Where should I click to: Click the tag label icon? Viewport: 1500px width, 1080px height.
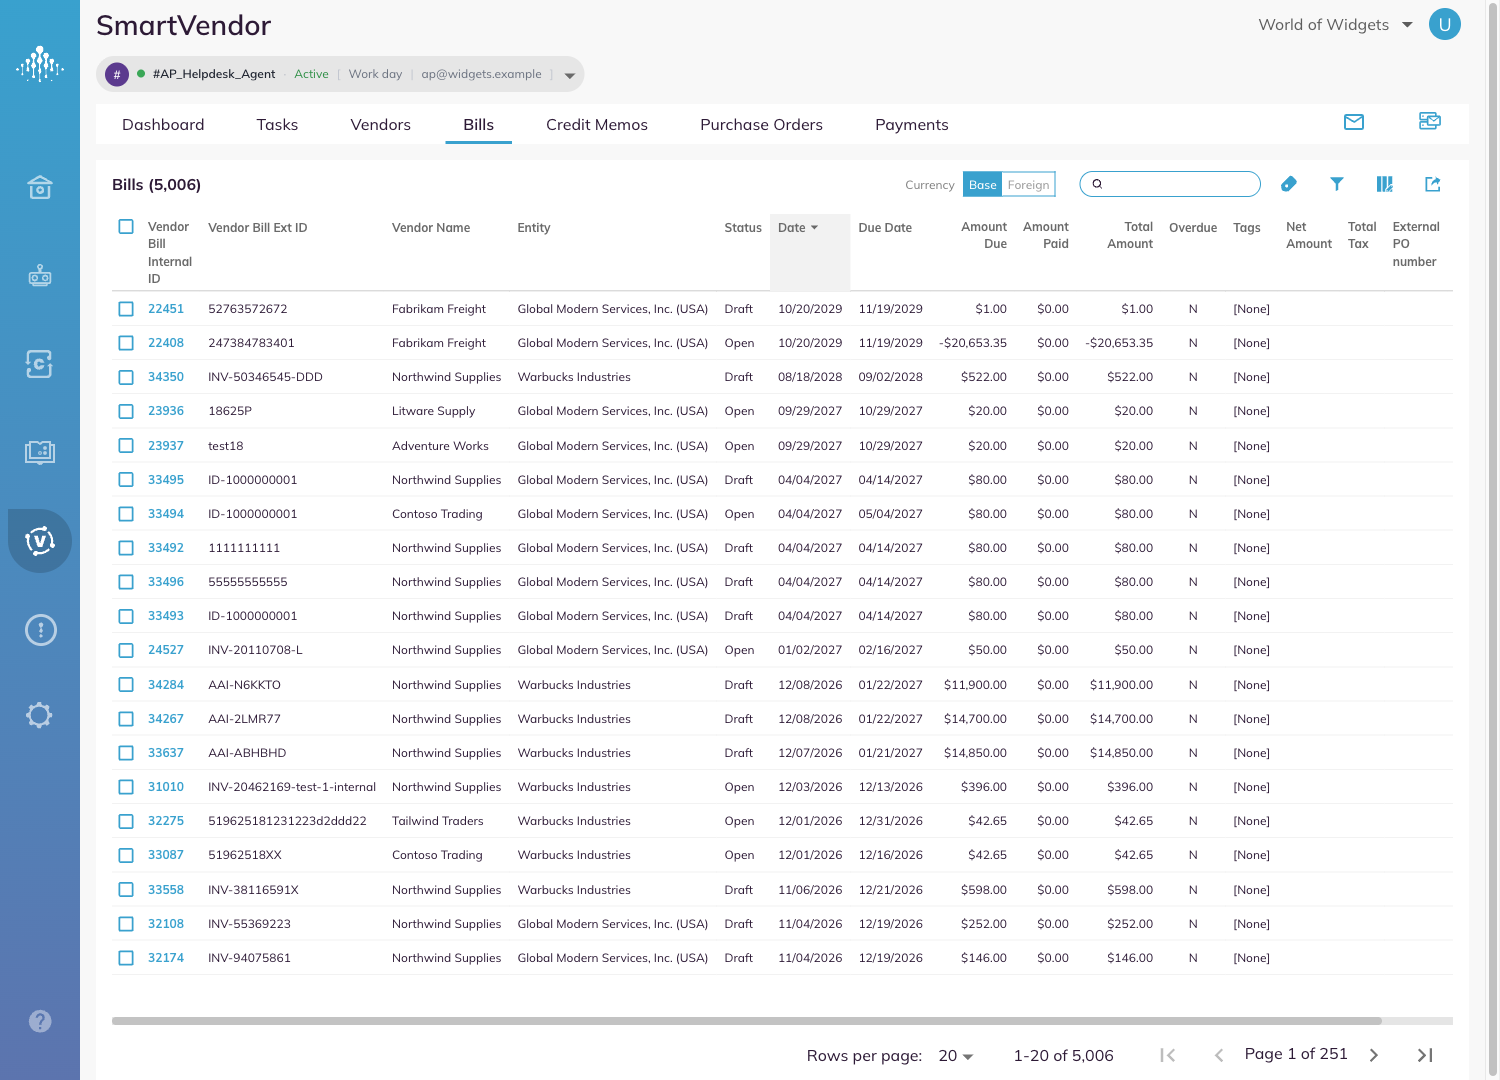(1289, 184)
